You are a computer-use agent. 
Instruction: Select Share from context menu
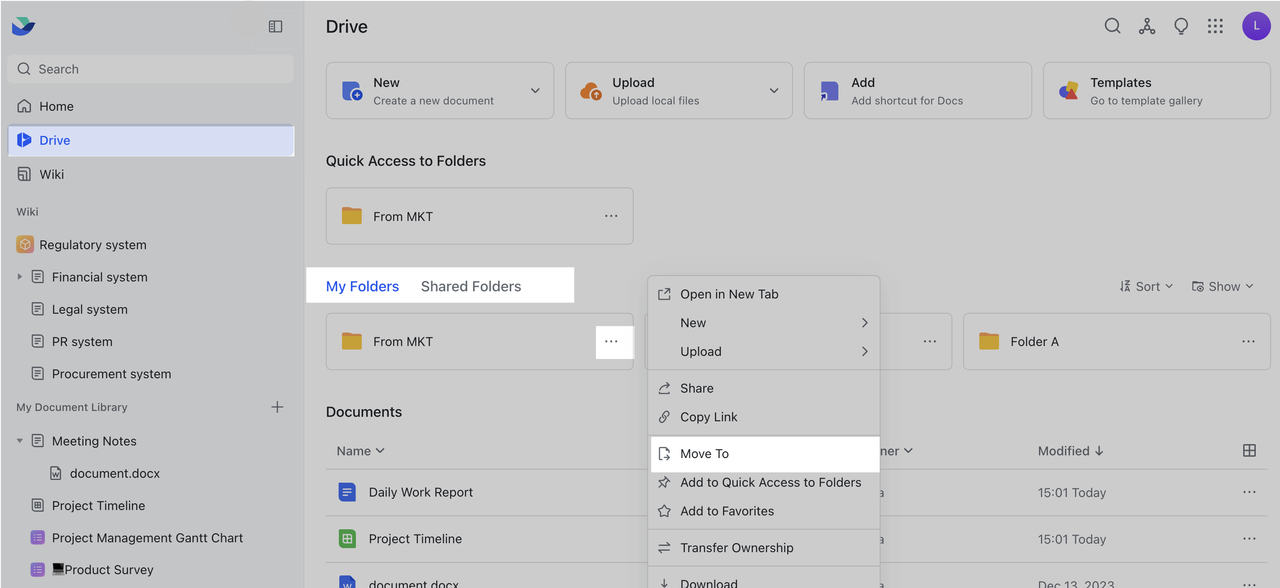pyautogui.click(x=764, y=388)
